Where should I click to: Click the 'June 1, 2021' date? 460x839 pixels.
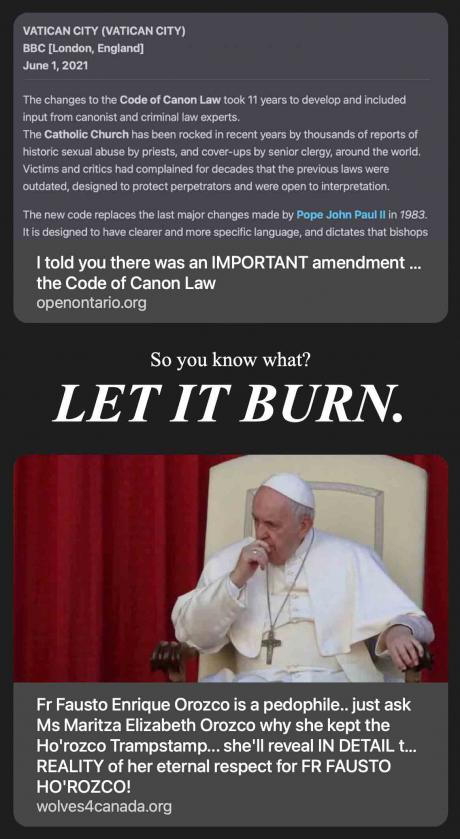point(56,66)
